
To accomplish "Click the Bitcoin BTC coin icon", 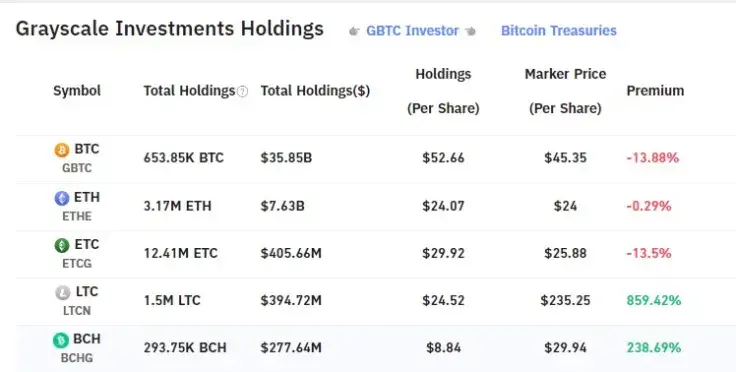I will (62, 150).
